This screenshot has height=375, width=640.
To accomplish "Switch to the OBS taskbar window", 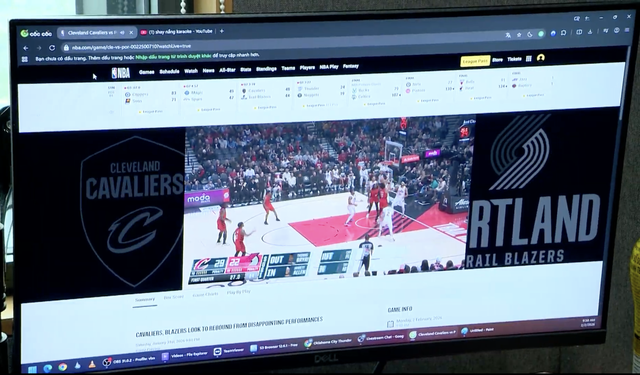I will pos(129,360).
